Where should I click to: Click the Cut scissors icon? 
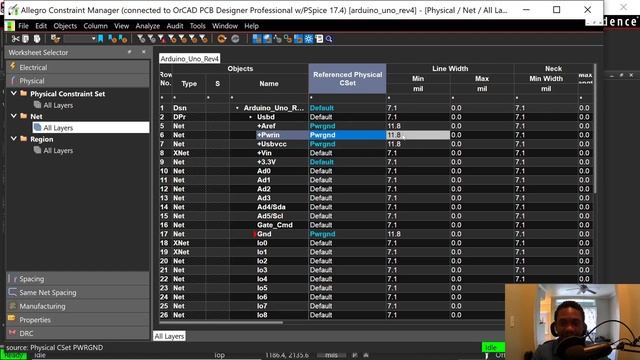16,39
